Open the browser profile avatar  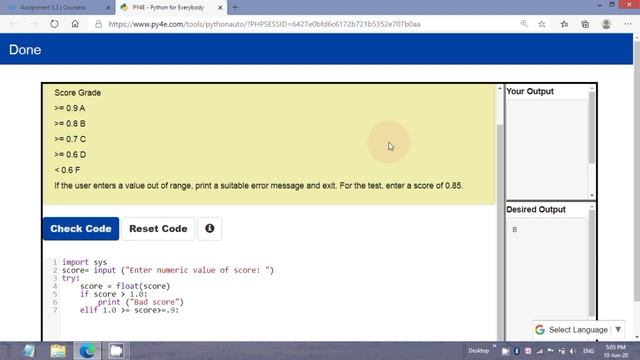(606, 24)
